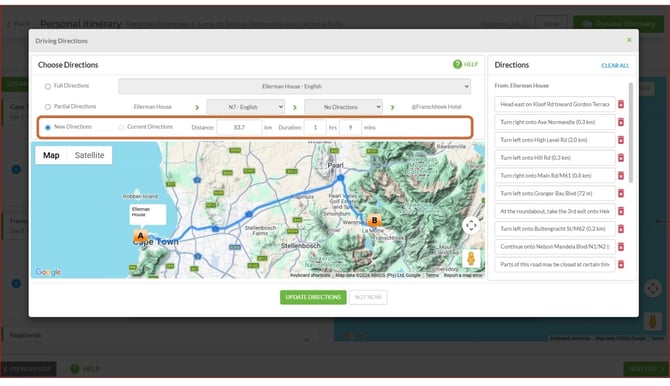This screenshot has width=670, height=386.
Task: Click the 'Report a map error' link
Action: [463, 275]
